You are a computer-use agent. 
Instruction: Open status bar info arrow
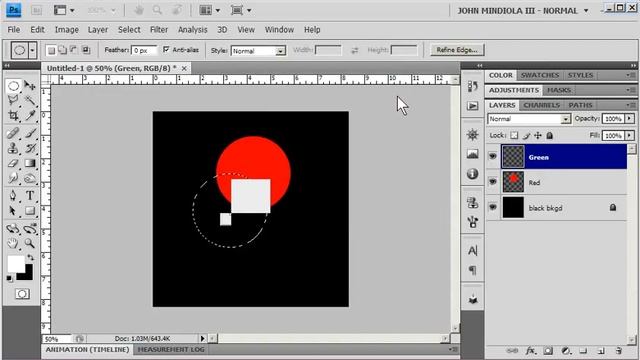pos(202,338)
